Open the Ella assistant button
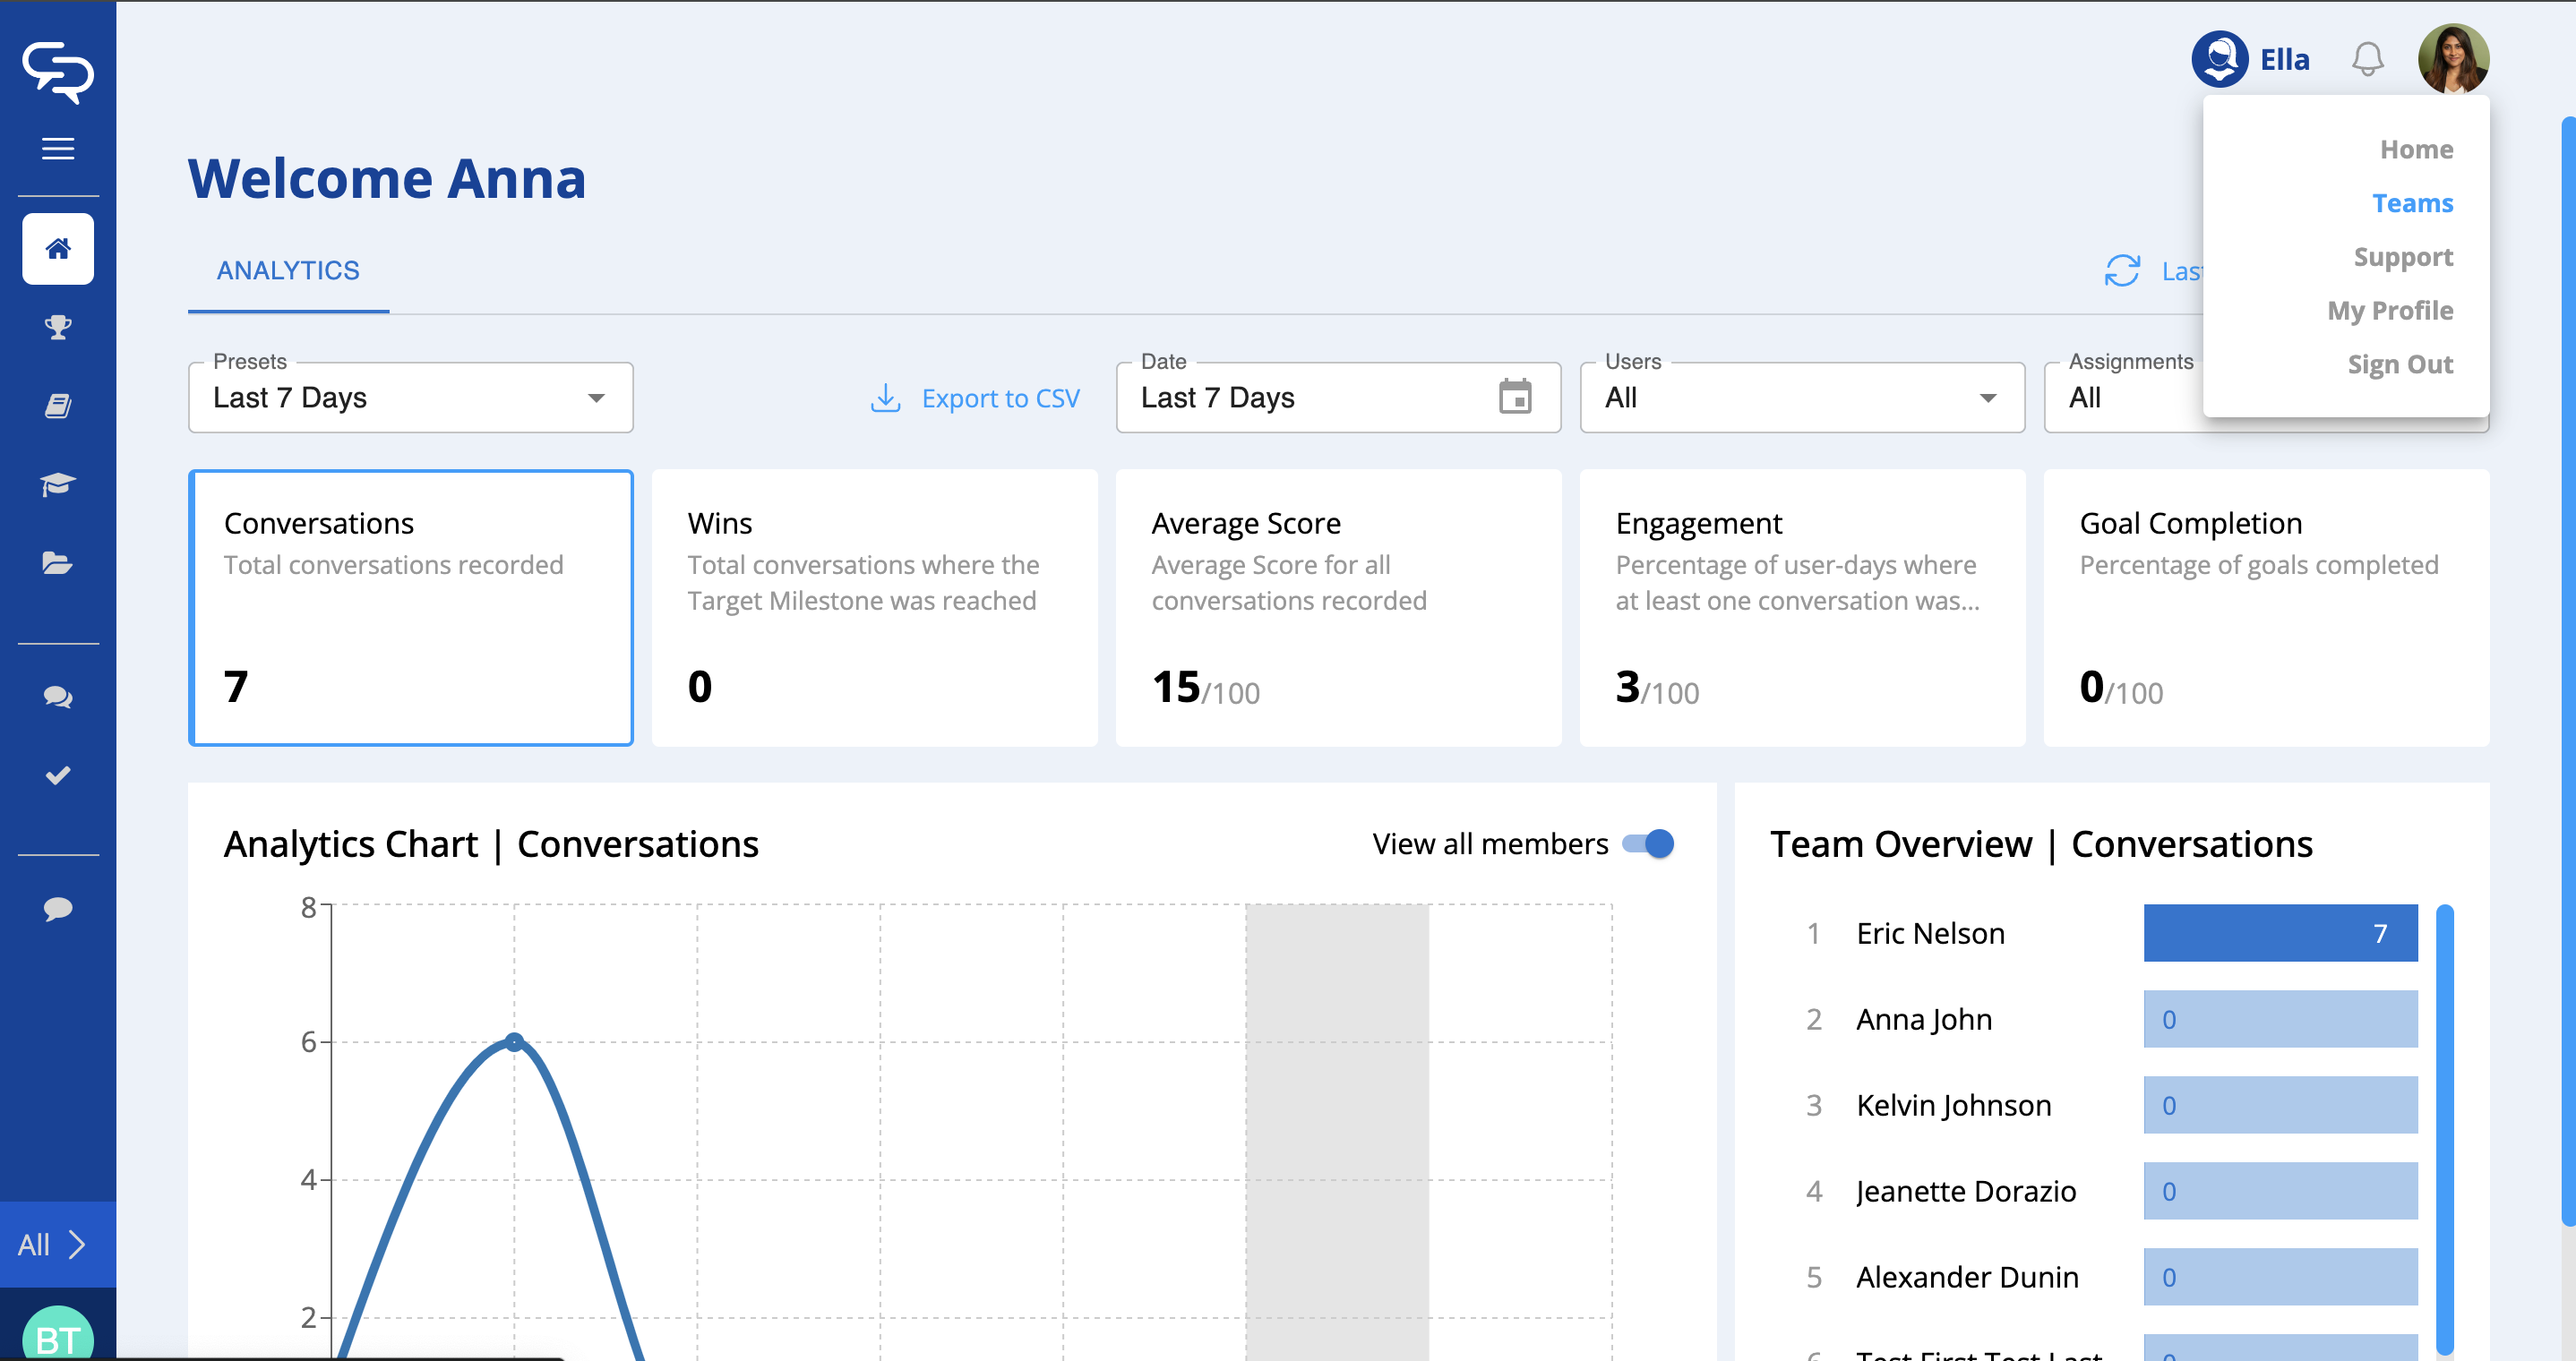2576x1361 pixels. pyautogui.click(x=2250, y=59)
